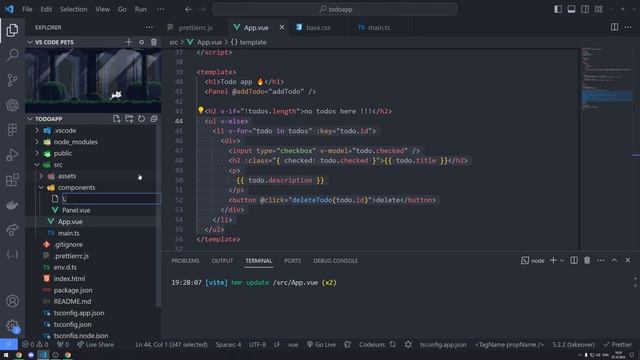
Task: Switch to the PROBLEMS panel tab
Action: tap(185, 261)
